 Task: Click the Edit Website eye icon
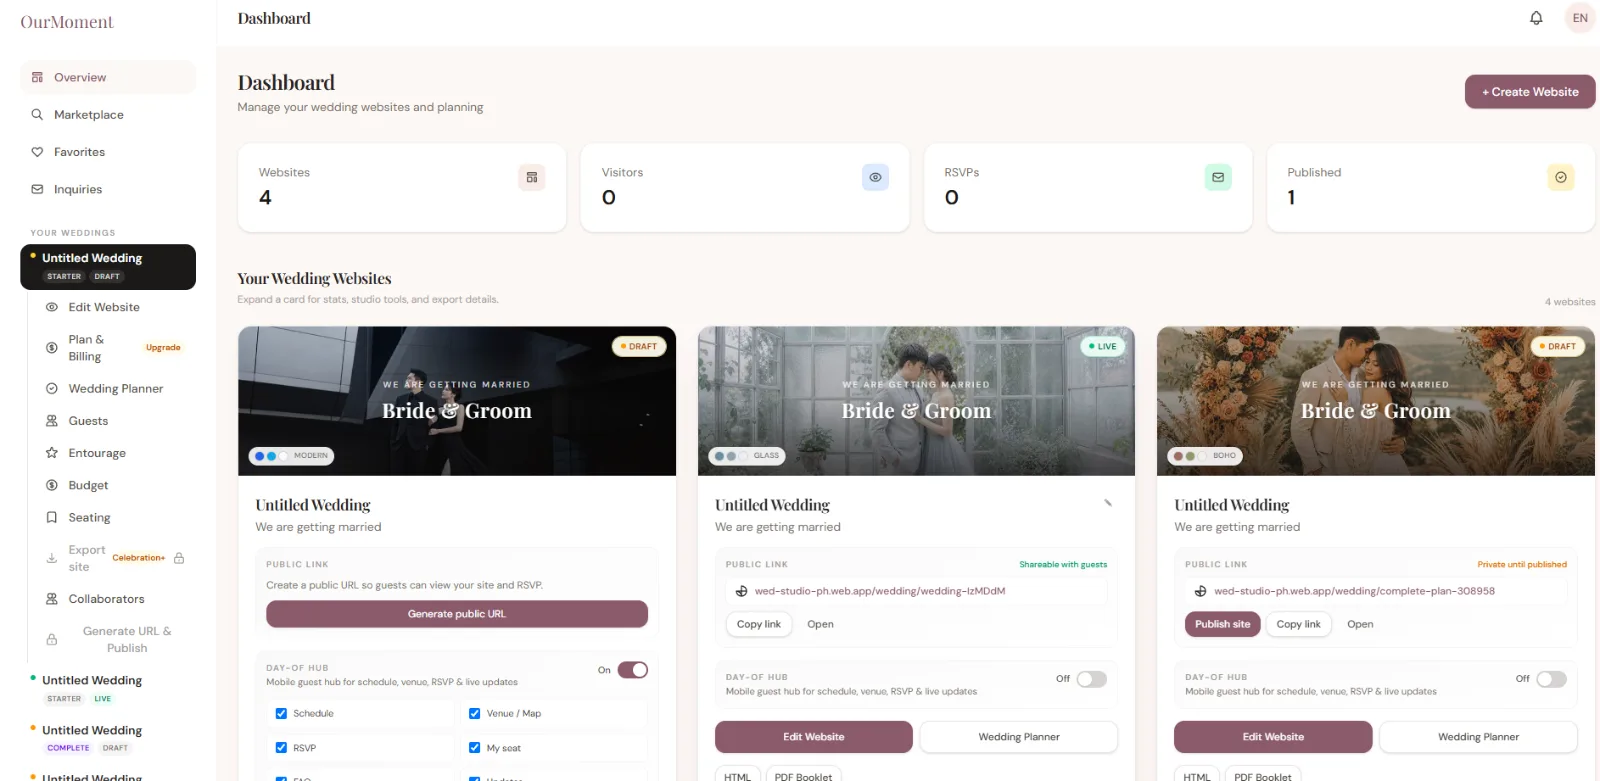point(52,307)
